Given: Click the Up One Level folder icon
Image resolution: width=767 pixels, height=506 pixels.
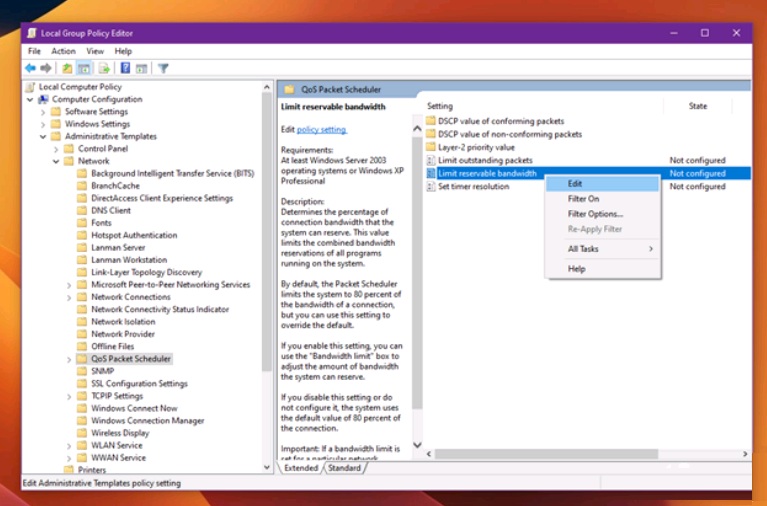Looking at the screenshot, I should [67, 69].
